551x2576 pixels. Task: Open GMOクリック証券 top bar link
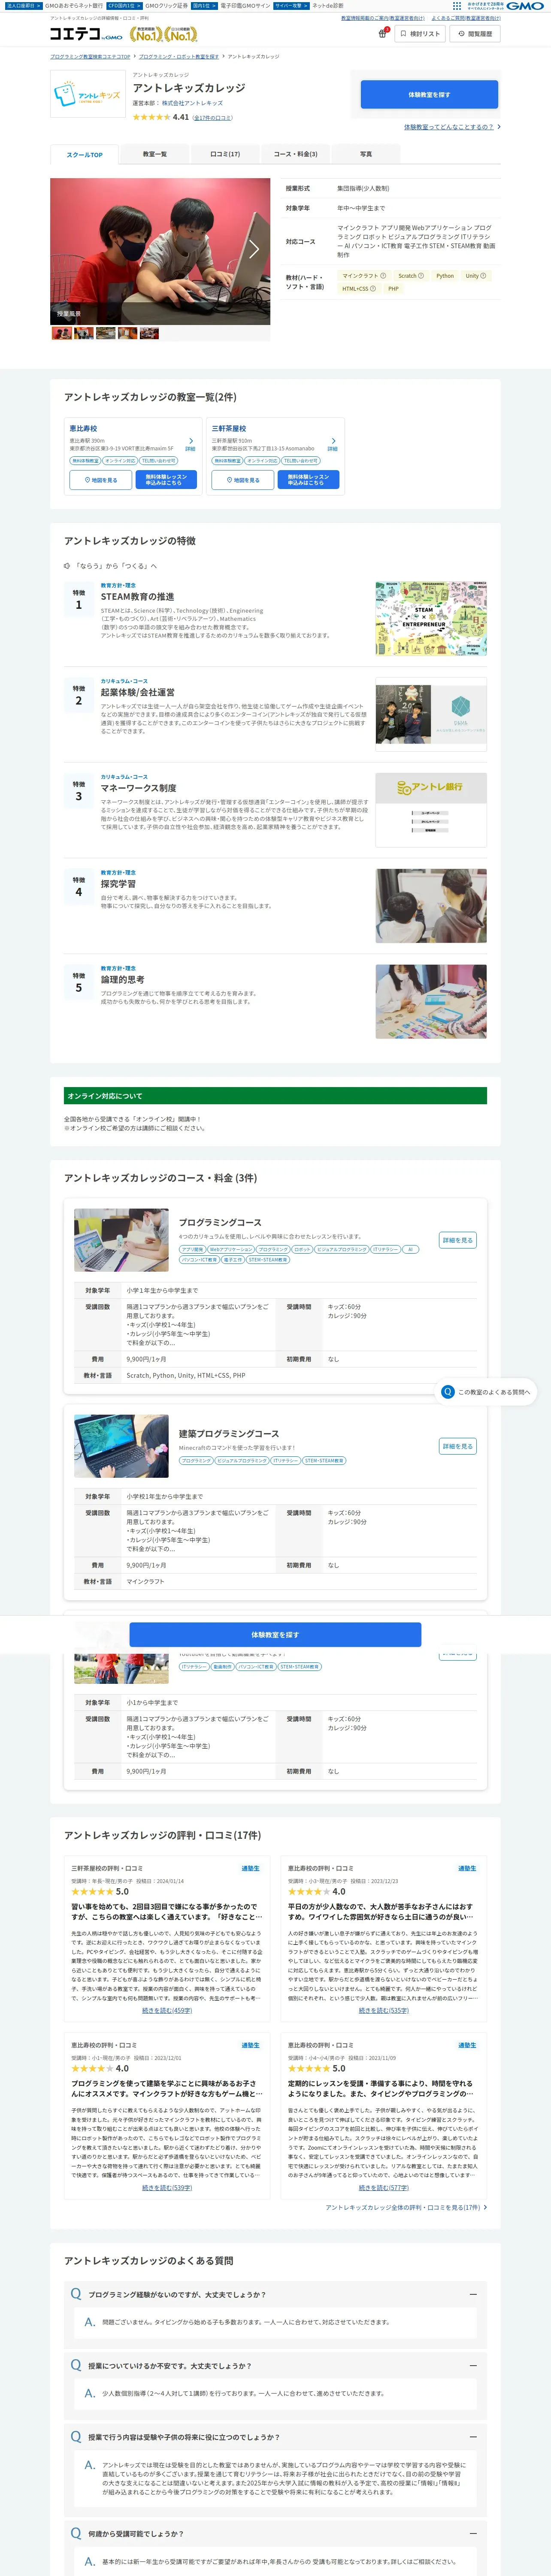click(x=166, y=6)
